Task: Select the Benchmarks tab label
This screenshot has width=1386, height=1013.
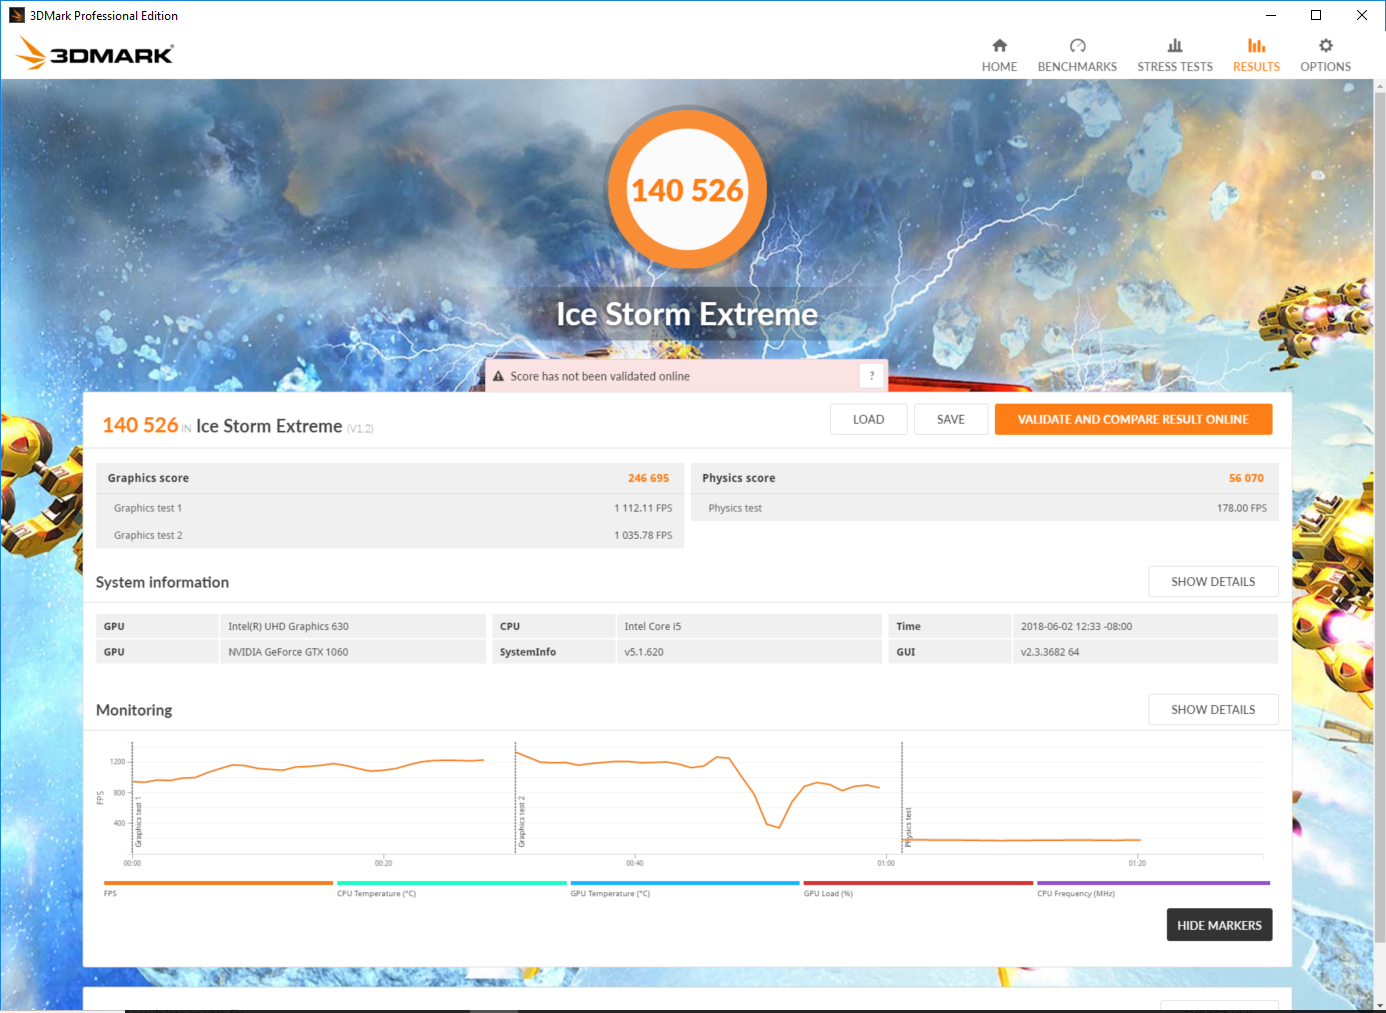Action: [x=1077, y=67]
